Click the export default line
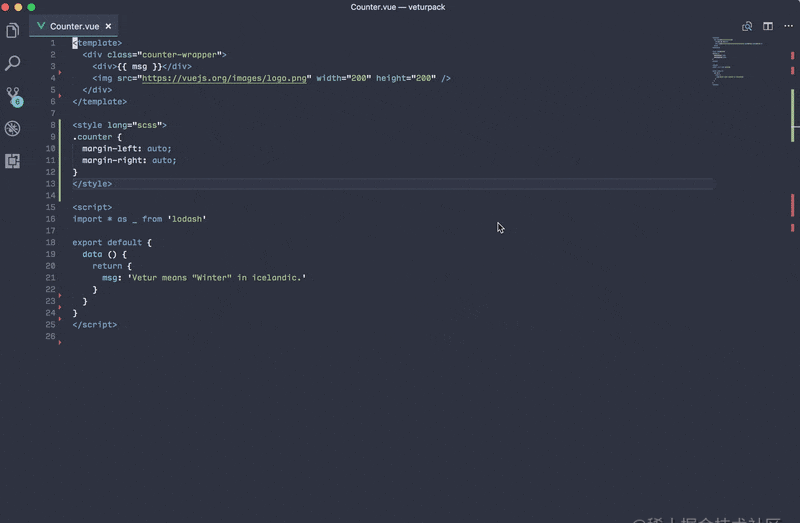 pyautogui.click(x=112, y=242)
